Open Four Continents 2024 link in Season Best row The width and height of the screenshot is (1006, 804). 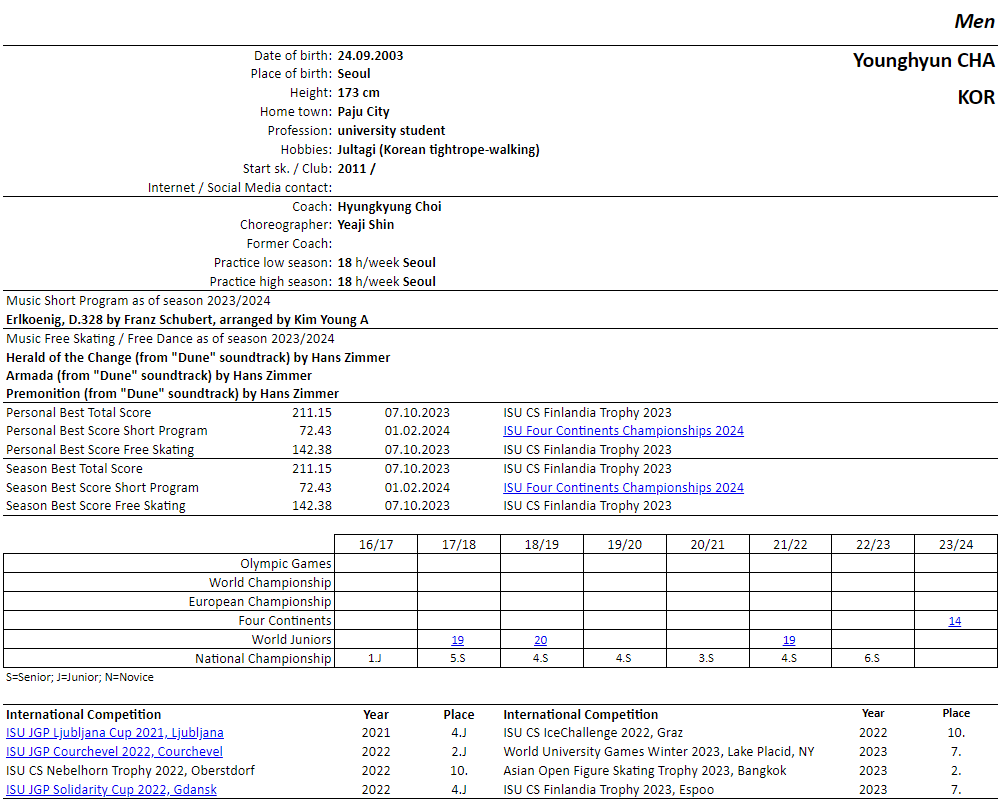coord(623,488)
